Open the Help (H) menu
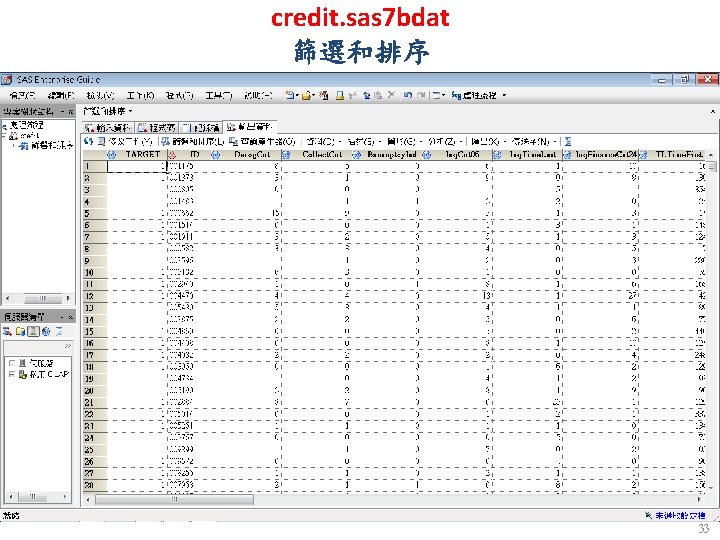The image size is (720, 540). click(258, 95)
